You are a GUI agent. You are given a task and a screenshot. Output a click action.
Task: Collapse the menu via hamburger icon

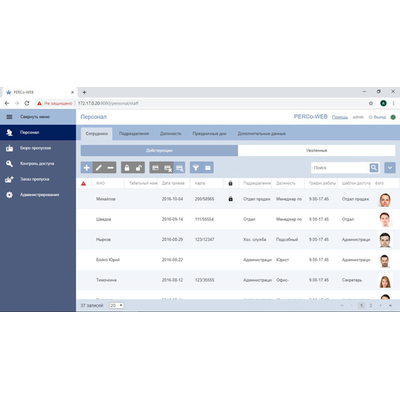(x=9, y=117)
